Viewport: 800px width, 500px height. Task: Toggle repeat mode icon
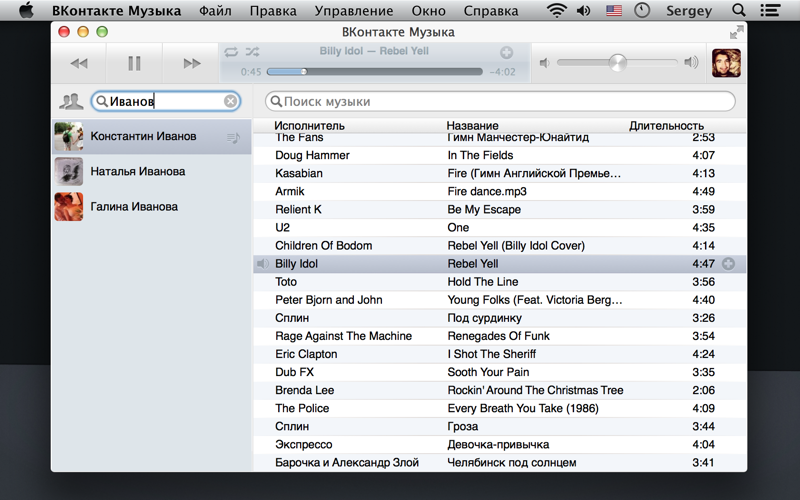[x=231, y=52]
